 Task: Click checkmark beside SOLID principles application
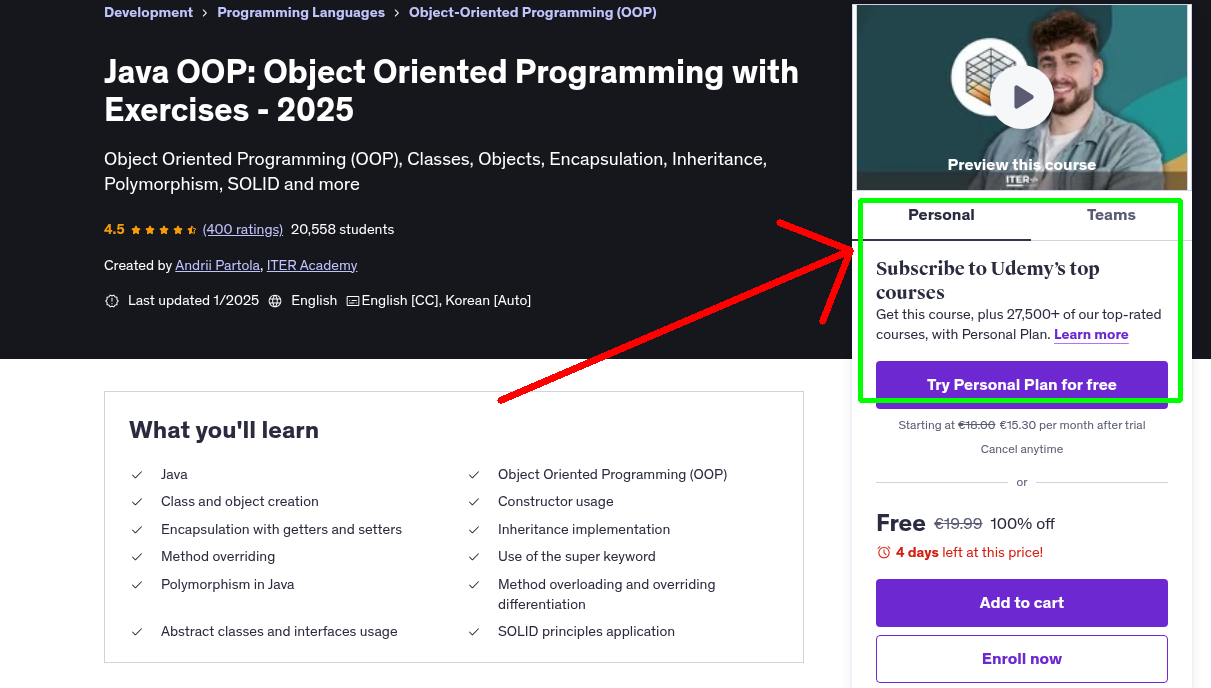tap(474, 632)
